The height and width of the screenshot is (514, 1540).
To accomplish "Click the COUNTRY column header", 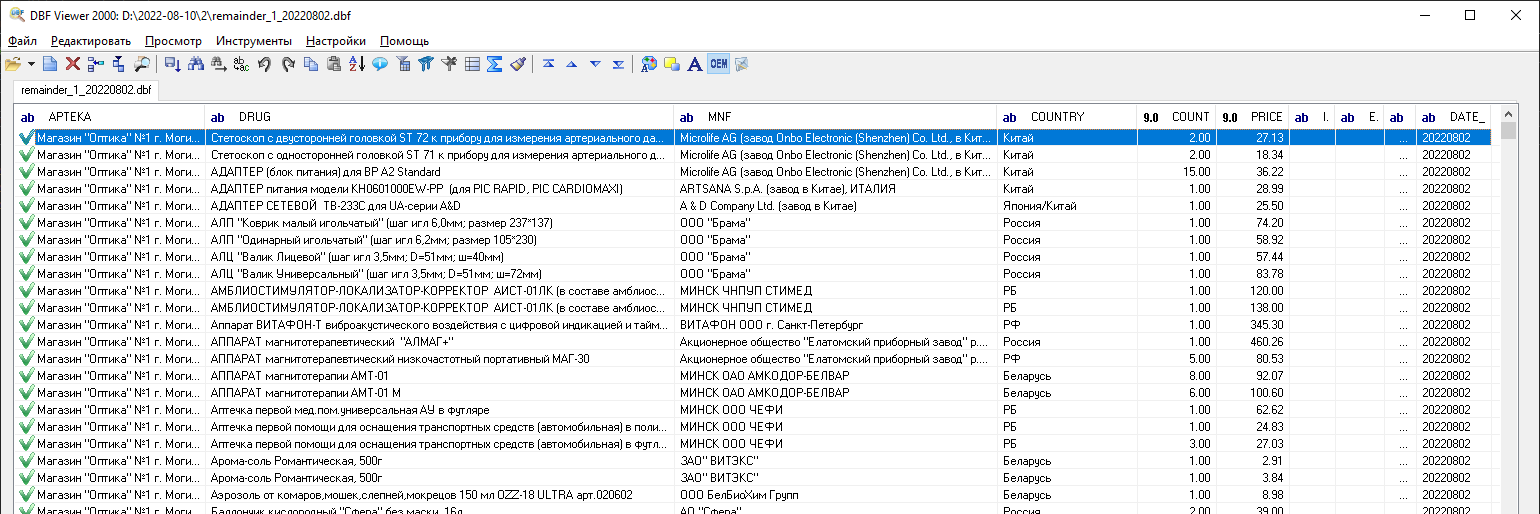I will pos(1067,117).
